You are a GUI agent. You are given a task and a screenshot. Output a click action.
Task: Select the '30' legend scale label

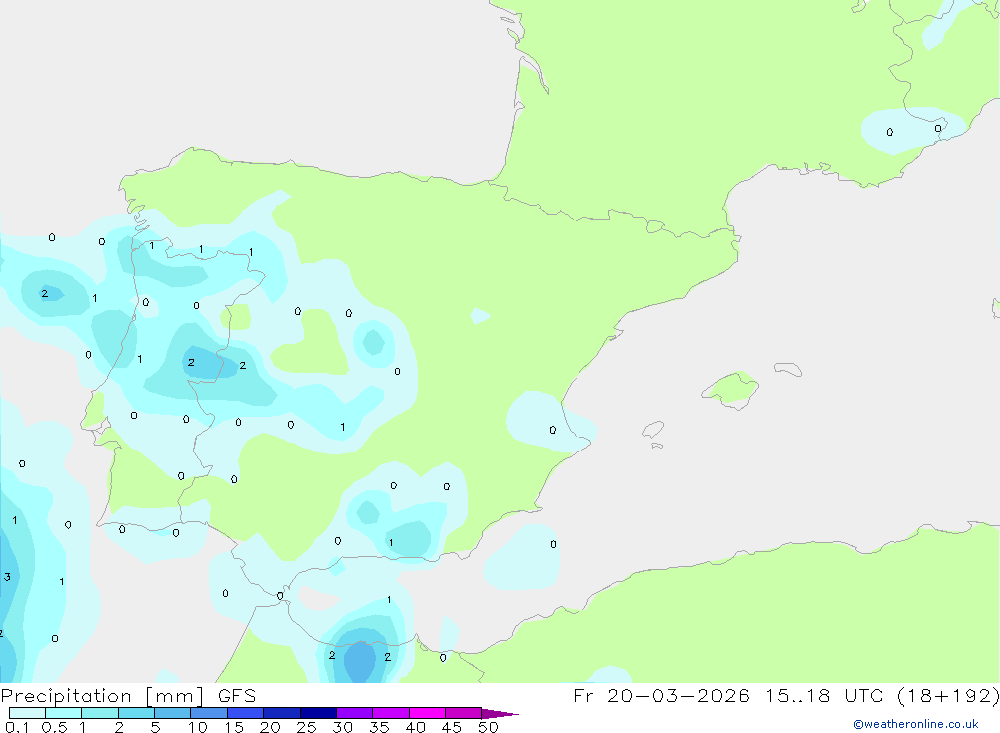tap(342, 727)
